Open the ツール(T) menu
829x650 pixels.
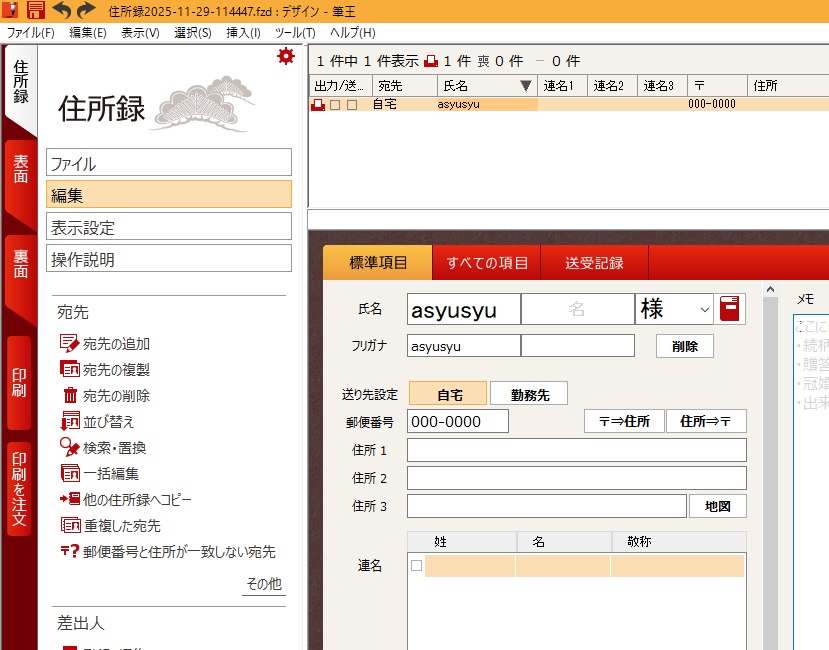(x=295, y=32)
